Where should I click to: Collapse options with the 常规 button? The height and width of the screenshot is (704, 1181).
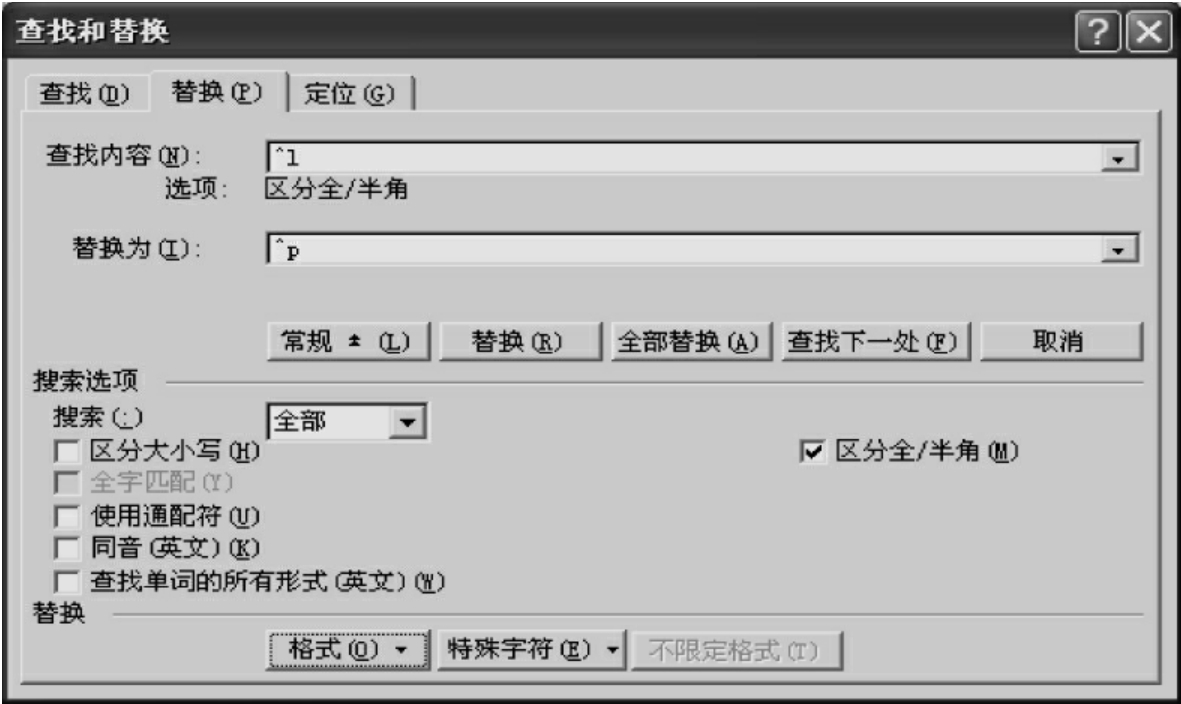point(349,342)
